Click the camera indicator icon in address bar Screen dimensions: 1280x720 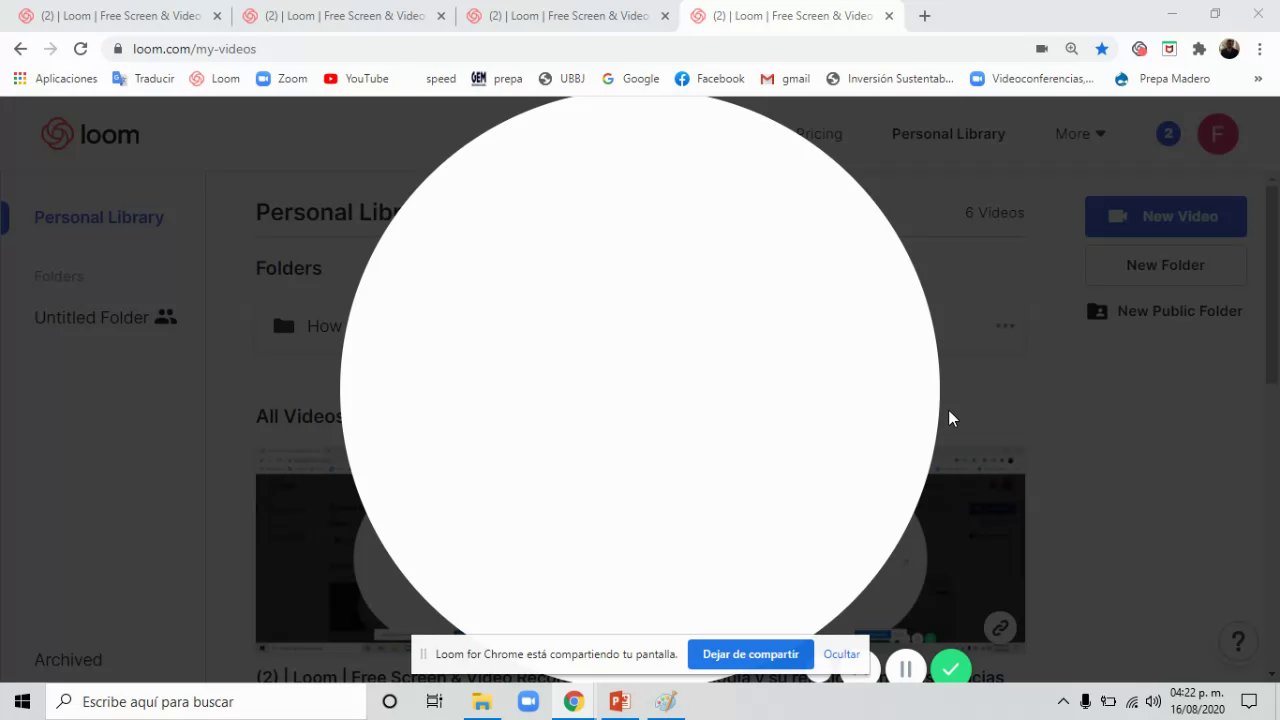coord(1041,49)
